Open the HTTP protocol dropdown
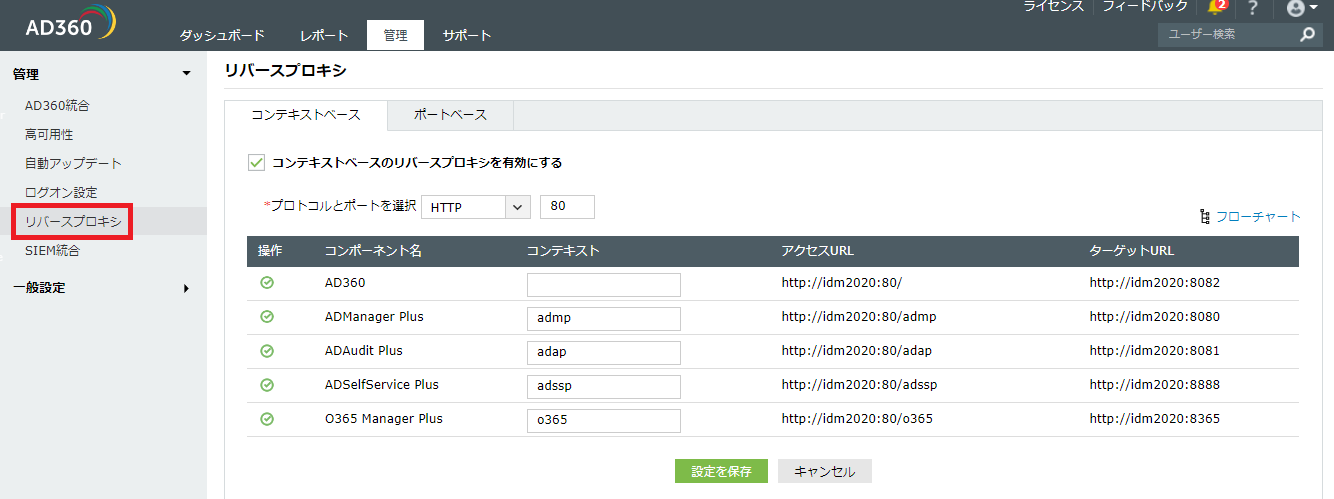1334x499 pixels. (x=475, y=207)
